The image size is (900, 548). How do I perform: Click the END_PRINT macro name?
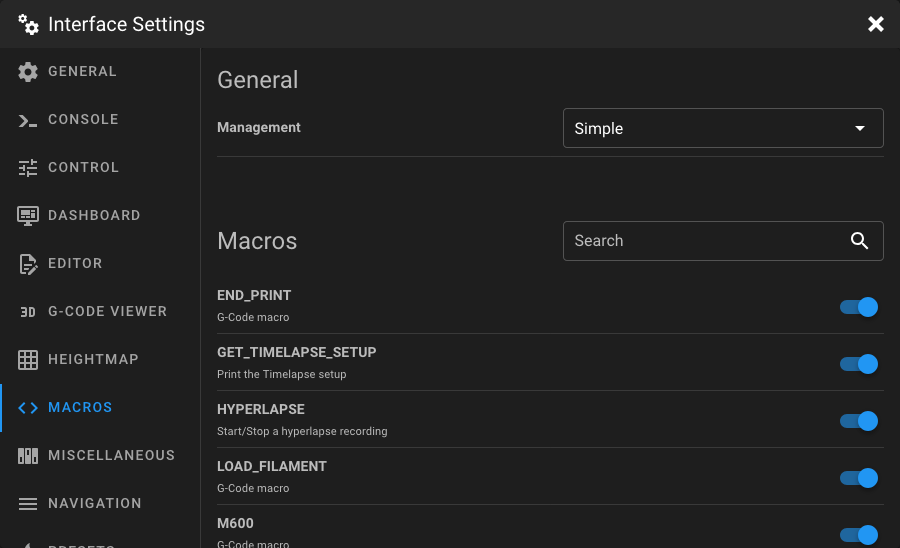point(254,296)
